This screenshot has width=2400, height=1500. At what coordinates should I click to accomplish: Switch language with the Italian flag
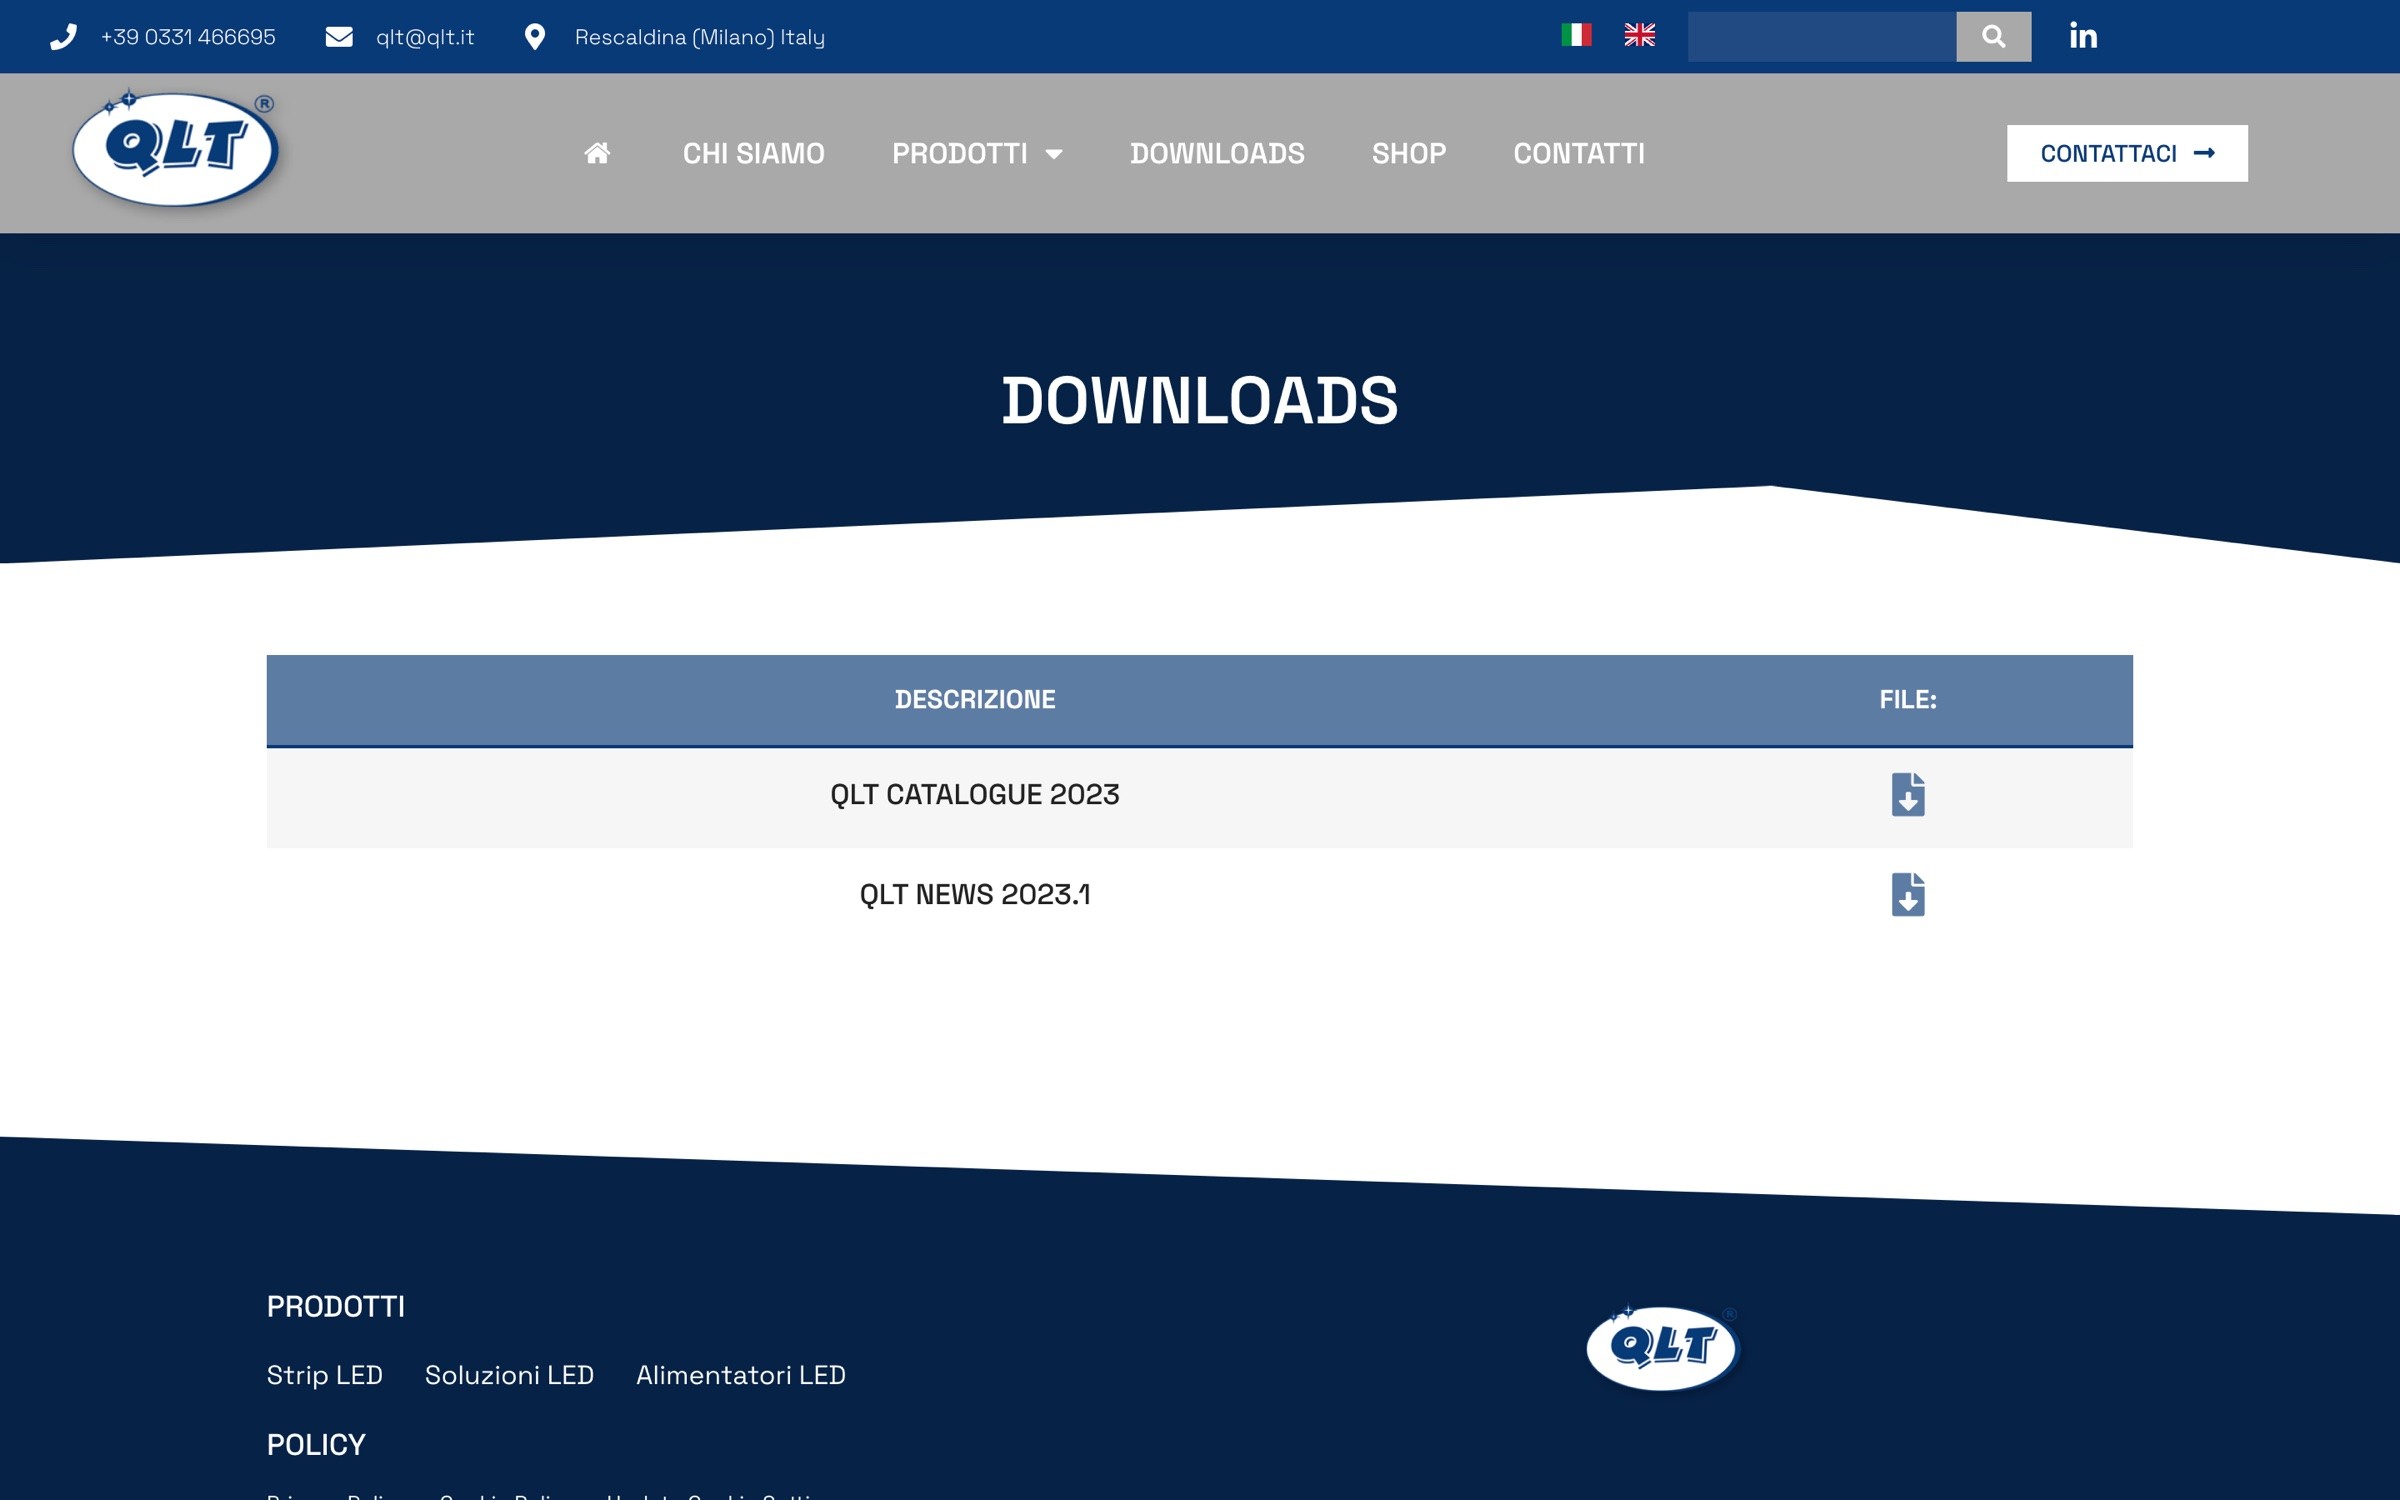[x=1576, y=35]
